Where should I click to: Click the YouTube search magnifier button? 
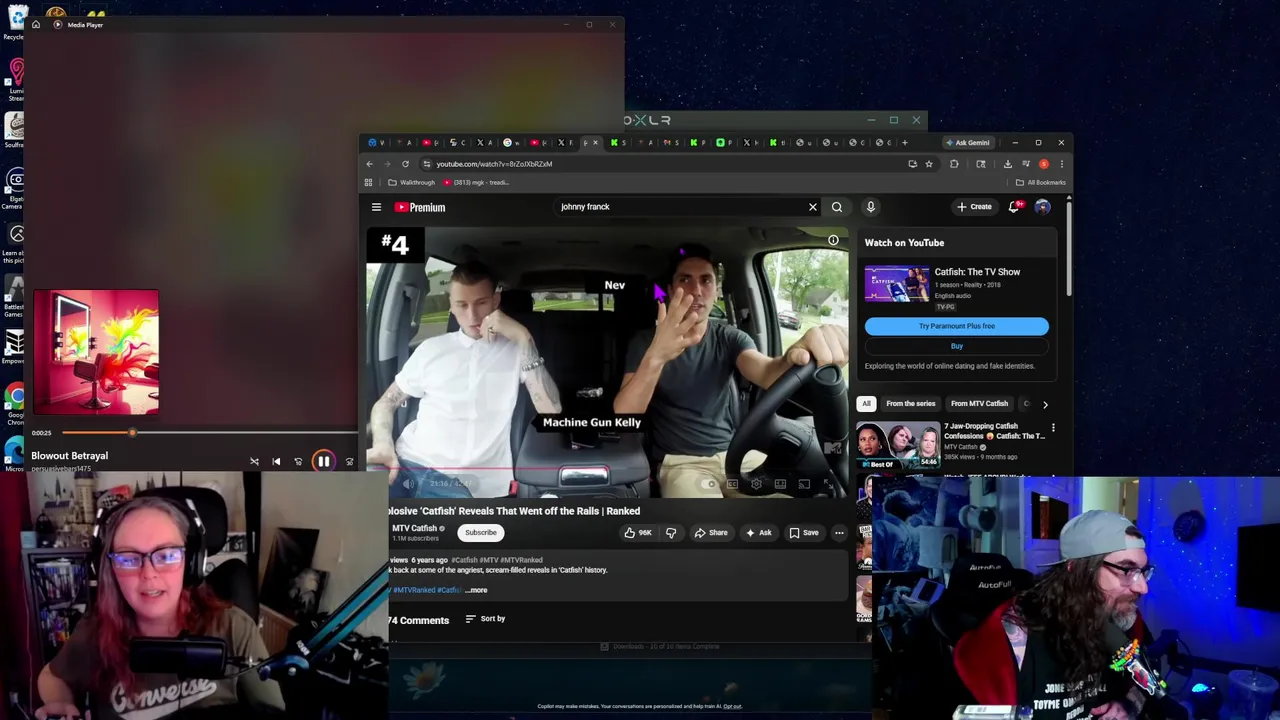pos(837,207)
